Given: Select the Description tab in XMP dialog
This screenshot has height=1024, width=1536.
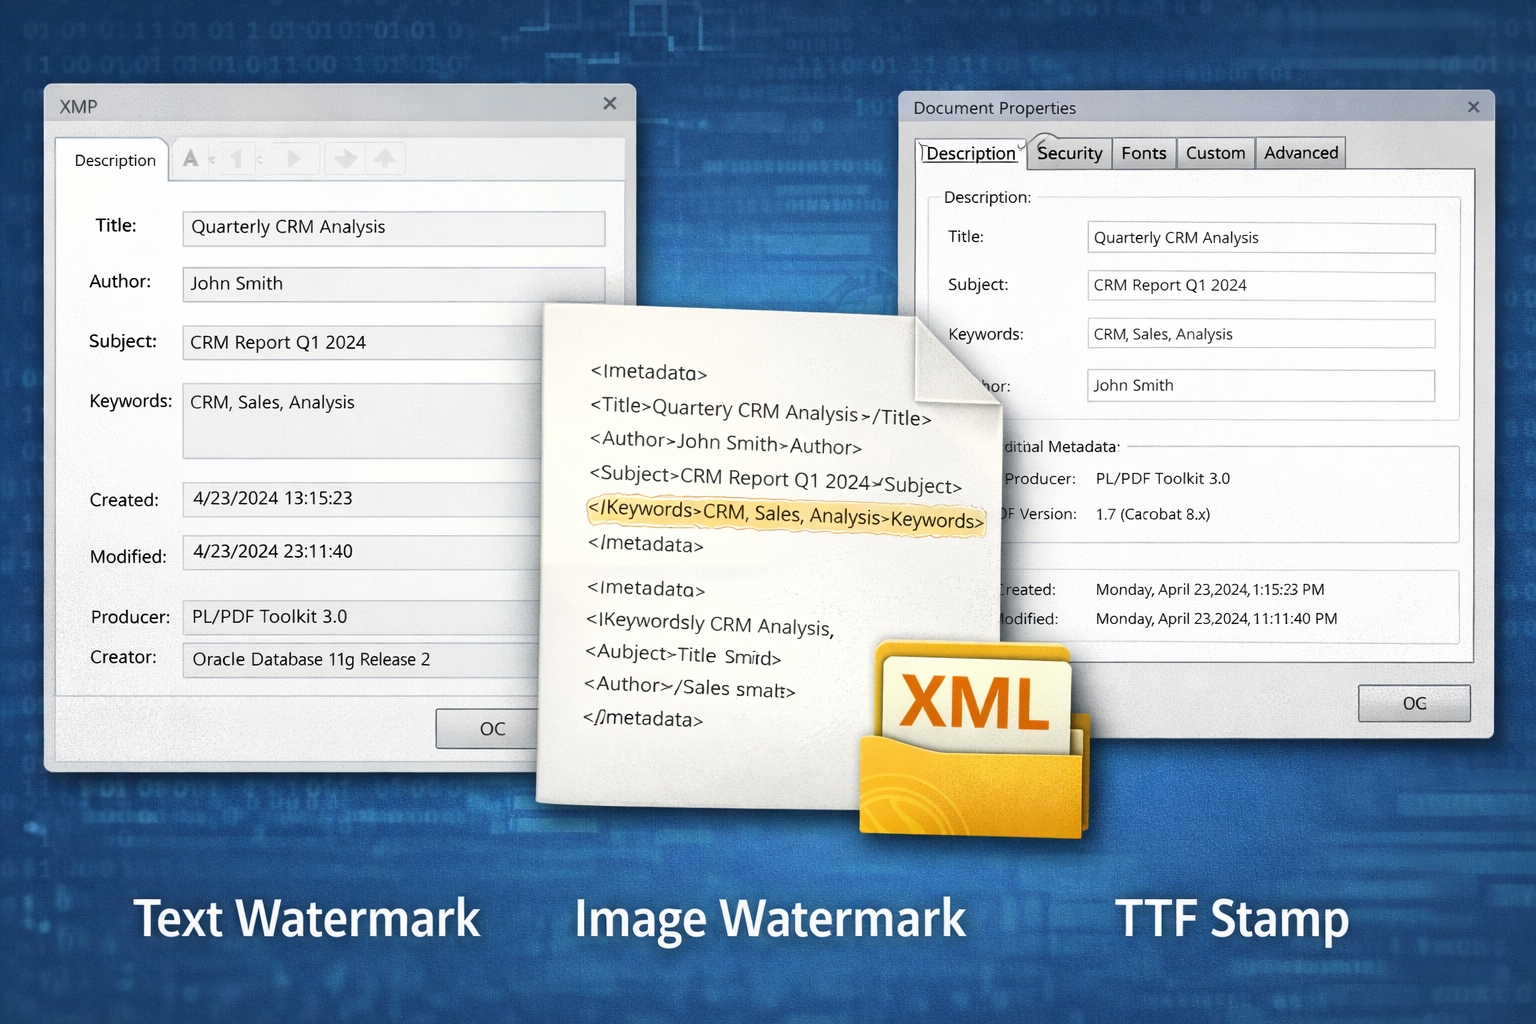Looking at the screenshot, I should [115, 160].
